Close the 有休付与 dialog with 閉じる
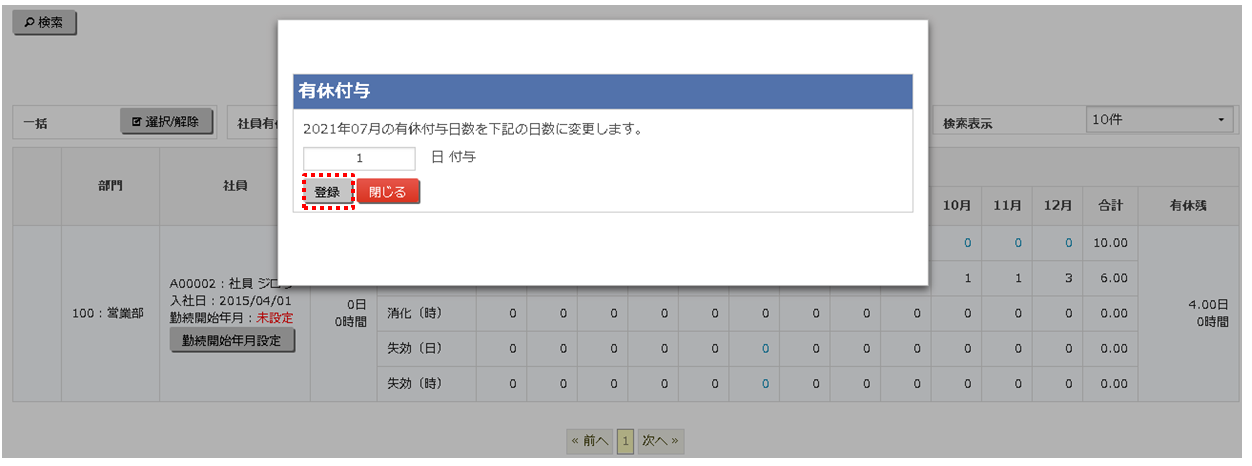The image size is (1252, 466). (388, 192)
